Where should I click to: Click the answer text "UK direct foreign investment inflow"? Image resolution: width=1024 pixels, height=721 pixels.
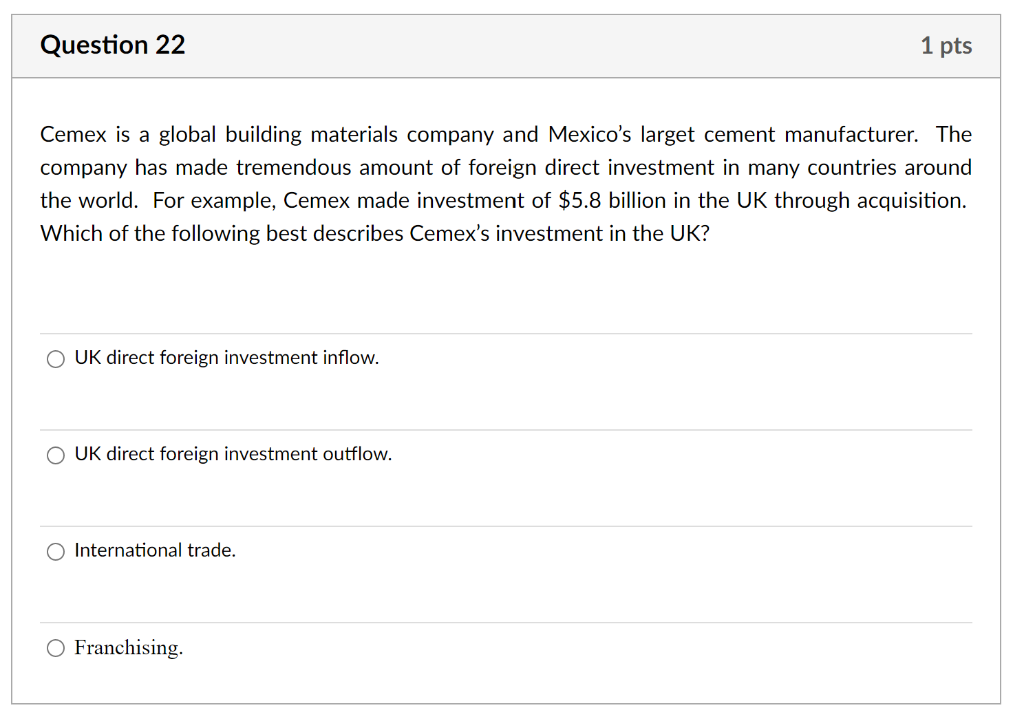coord(226,357)
